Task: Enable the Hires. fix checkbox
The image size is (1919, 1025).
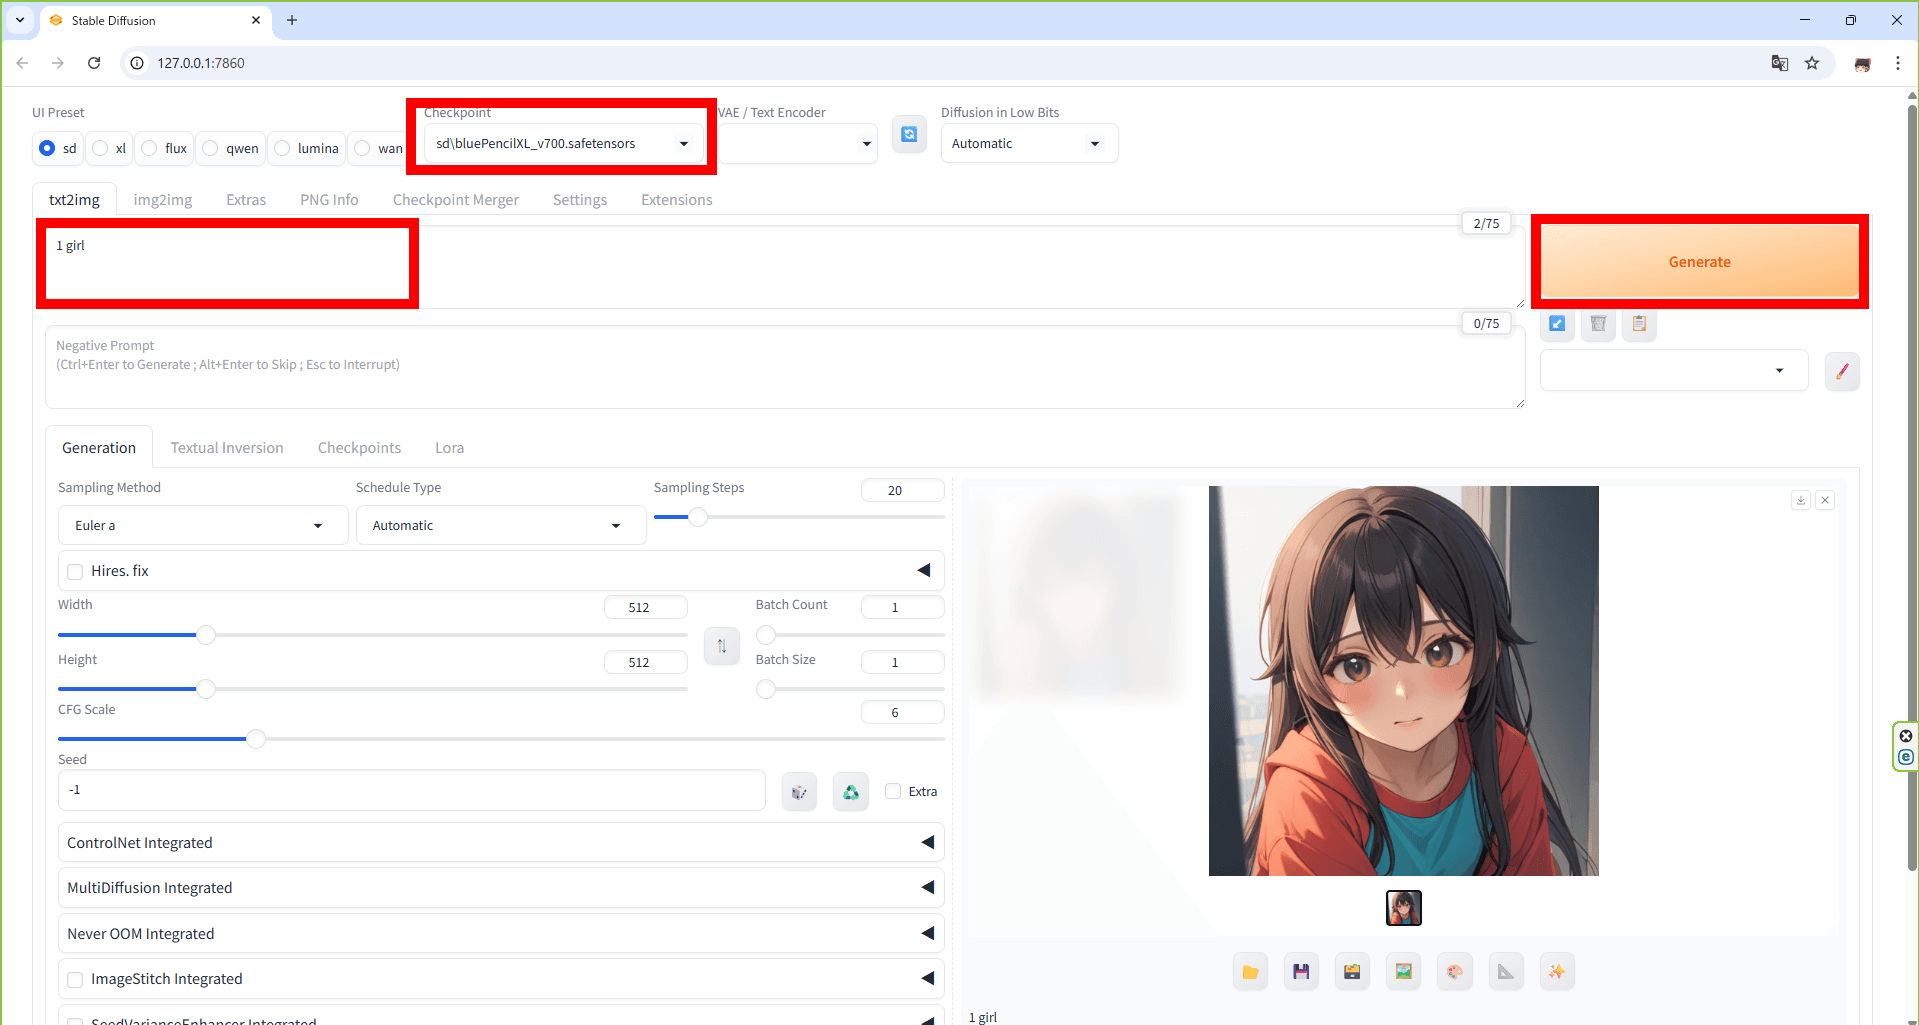Action: pos(75,572)
